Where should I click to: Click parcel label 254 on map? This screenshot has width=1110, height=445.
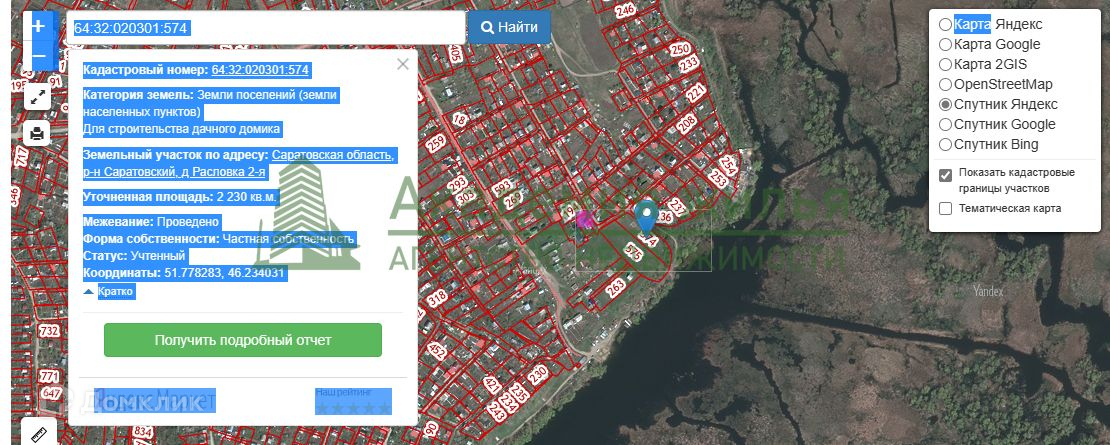pos(730,165)
